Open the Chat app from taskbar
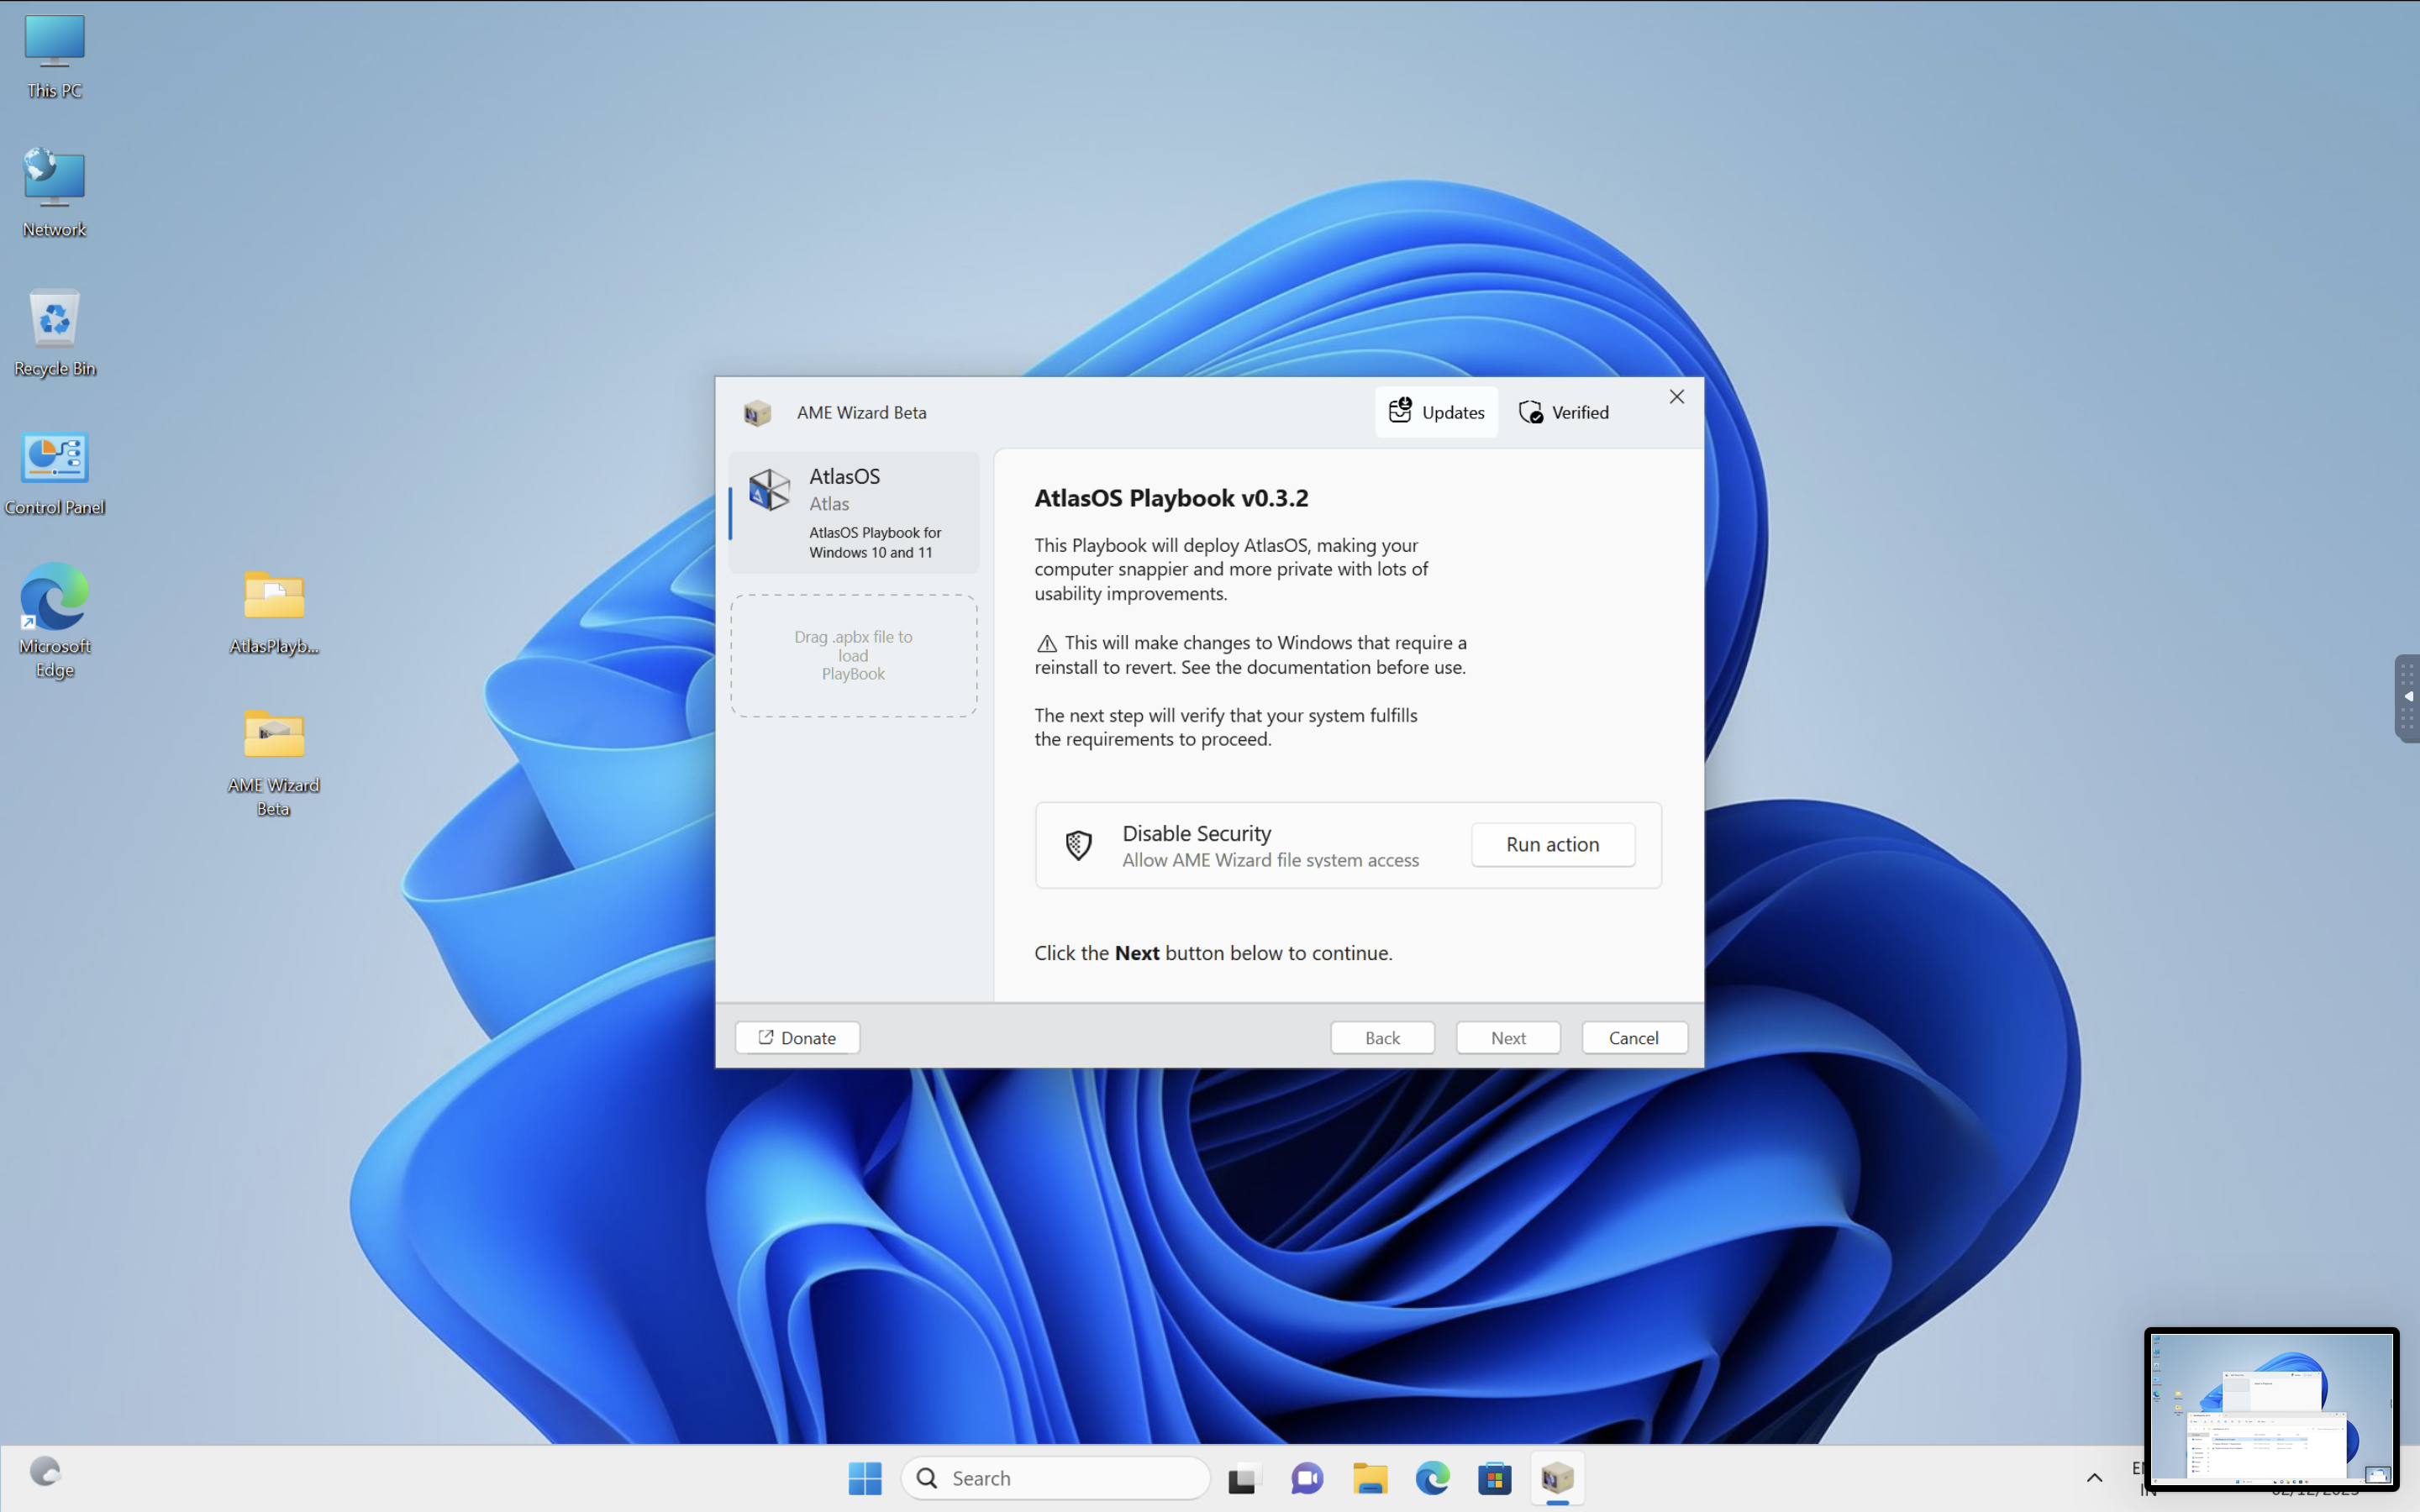 1306,1478
